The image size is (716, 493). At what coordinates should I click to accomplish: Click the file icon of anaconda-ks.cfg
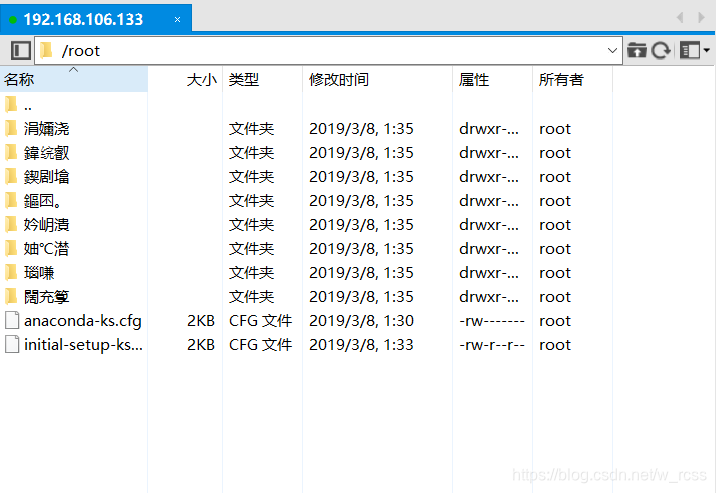pos(12,320)
